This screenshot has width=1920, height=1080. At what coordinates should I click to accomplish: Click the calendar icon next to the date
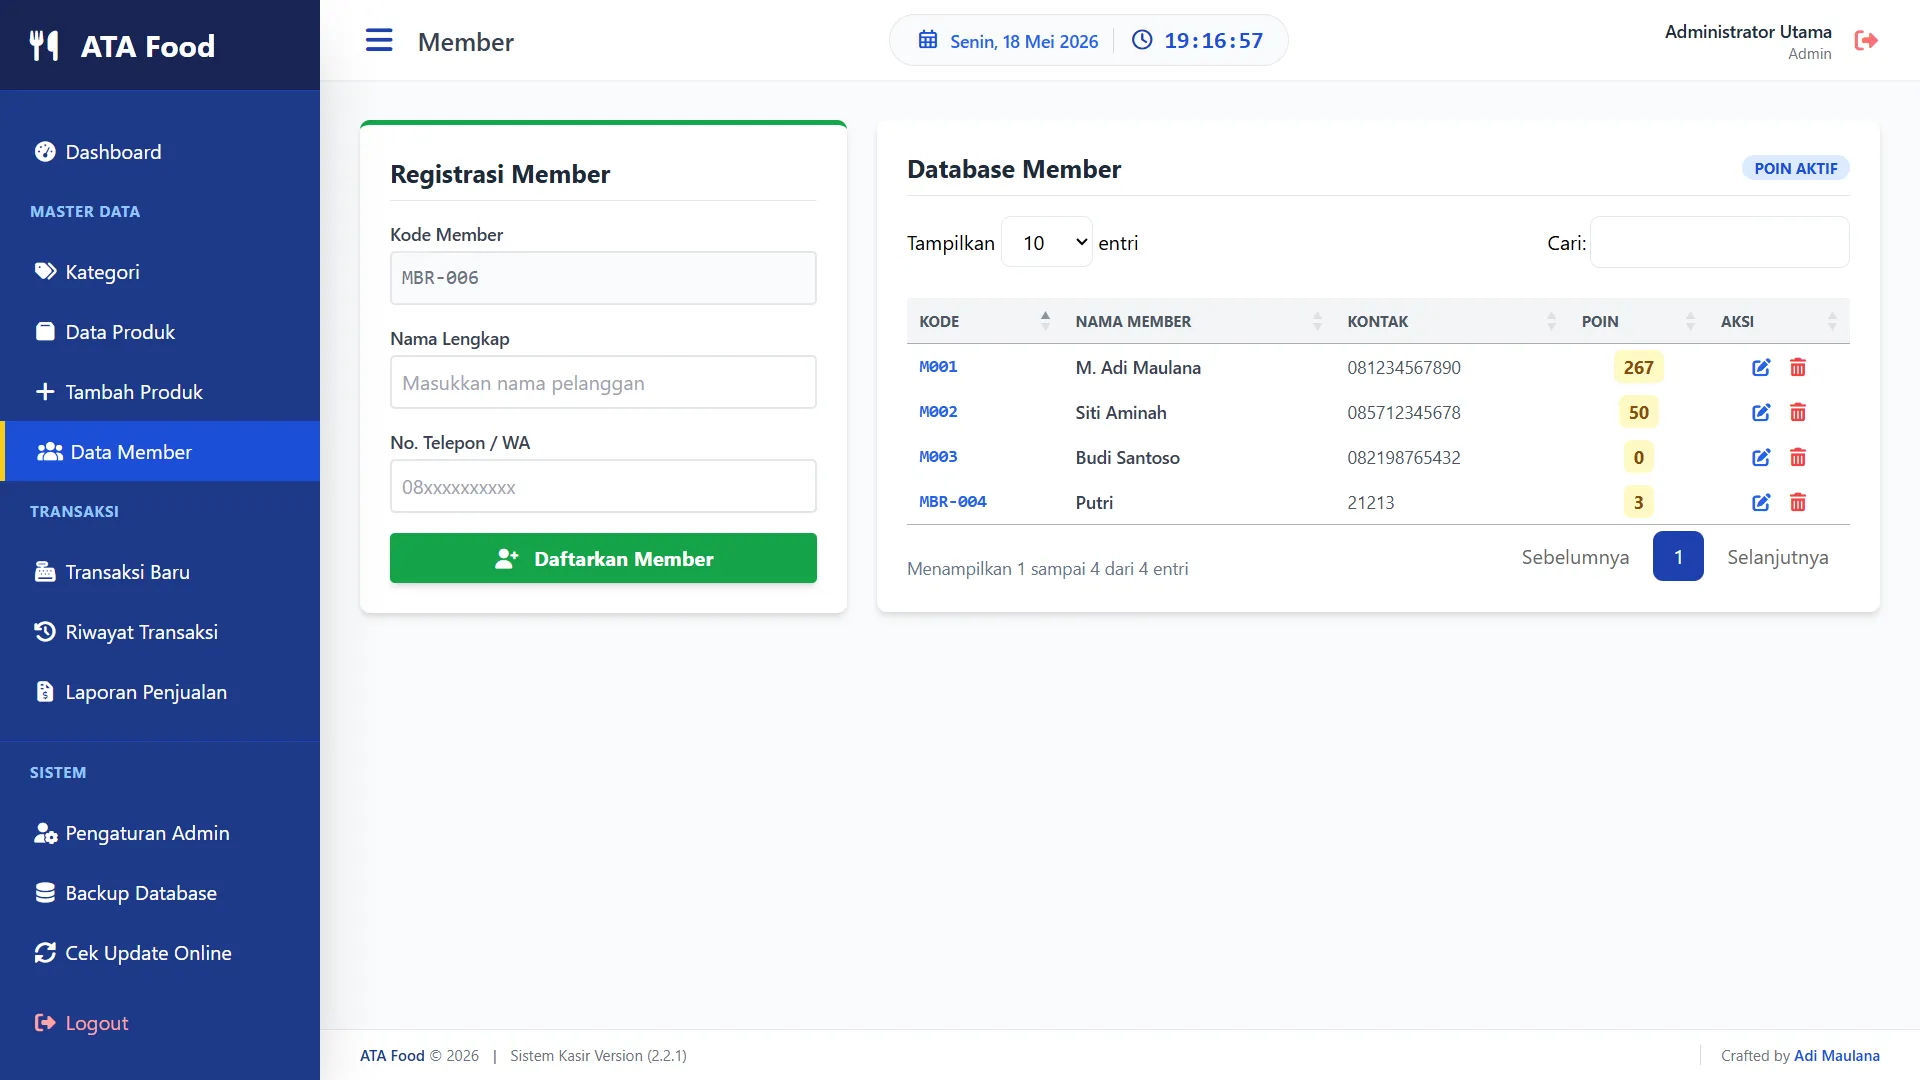tap(928, 40)
